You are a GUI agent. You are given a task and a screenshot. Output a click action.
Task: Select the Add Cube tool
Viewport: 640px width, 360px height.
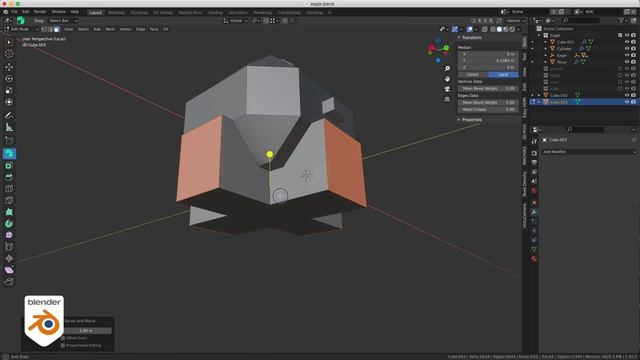click(9, 140)
